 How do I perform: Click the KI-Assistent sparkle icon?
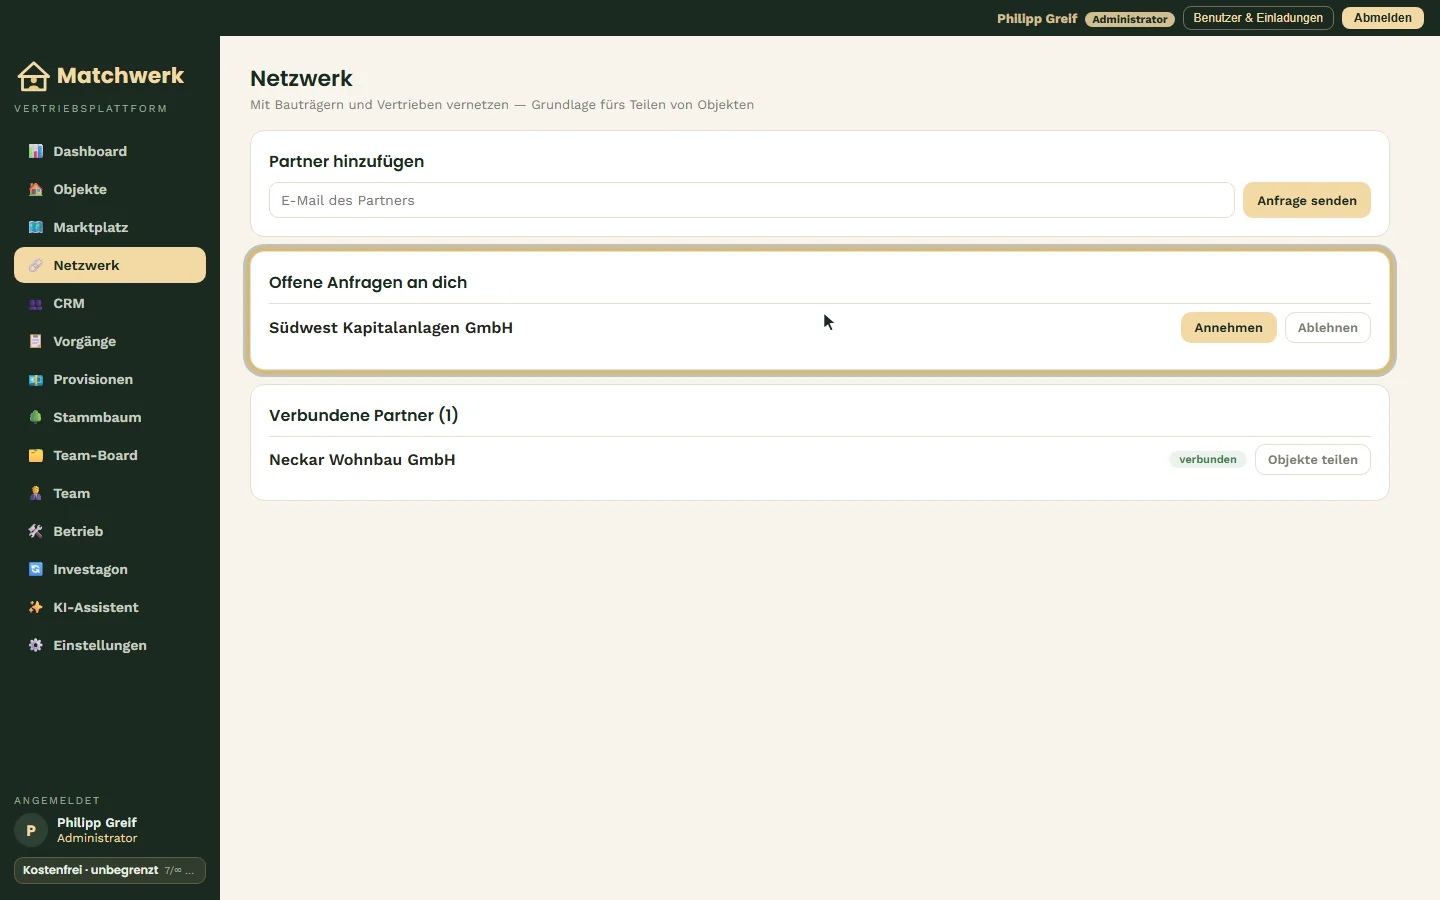(x=36, y=607)
